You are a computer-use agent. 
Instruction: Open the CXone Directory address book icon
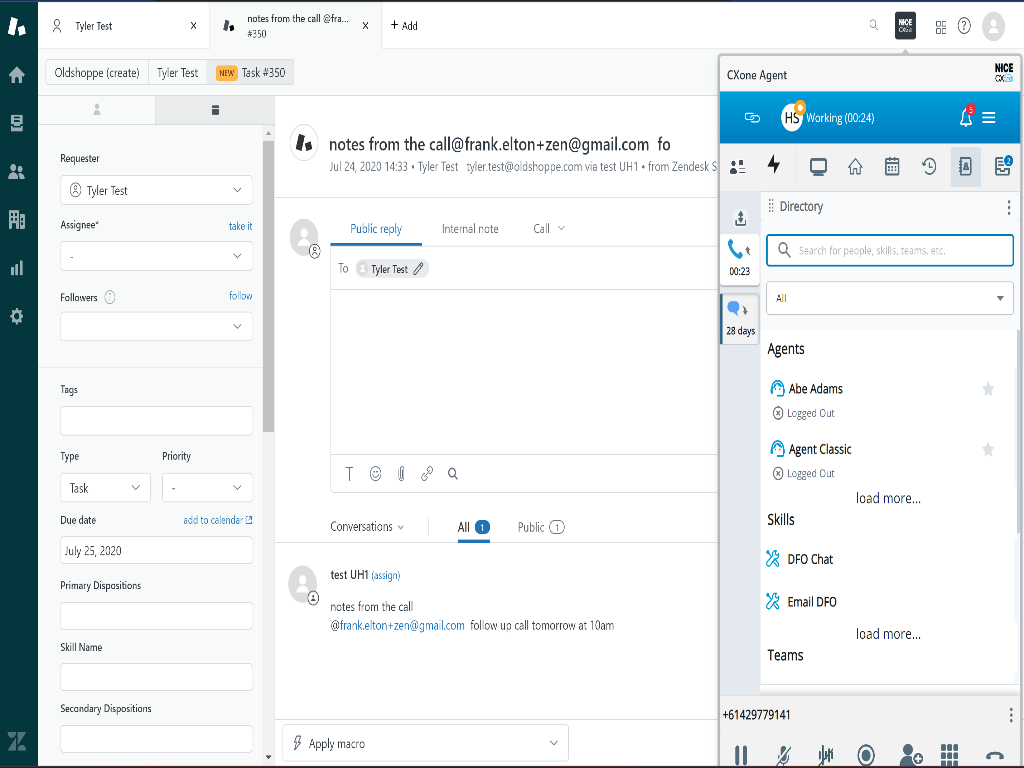pyautogui.click(x=965, y=167)
